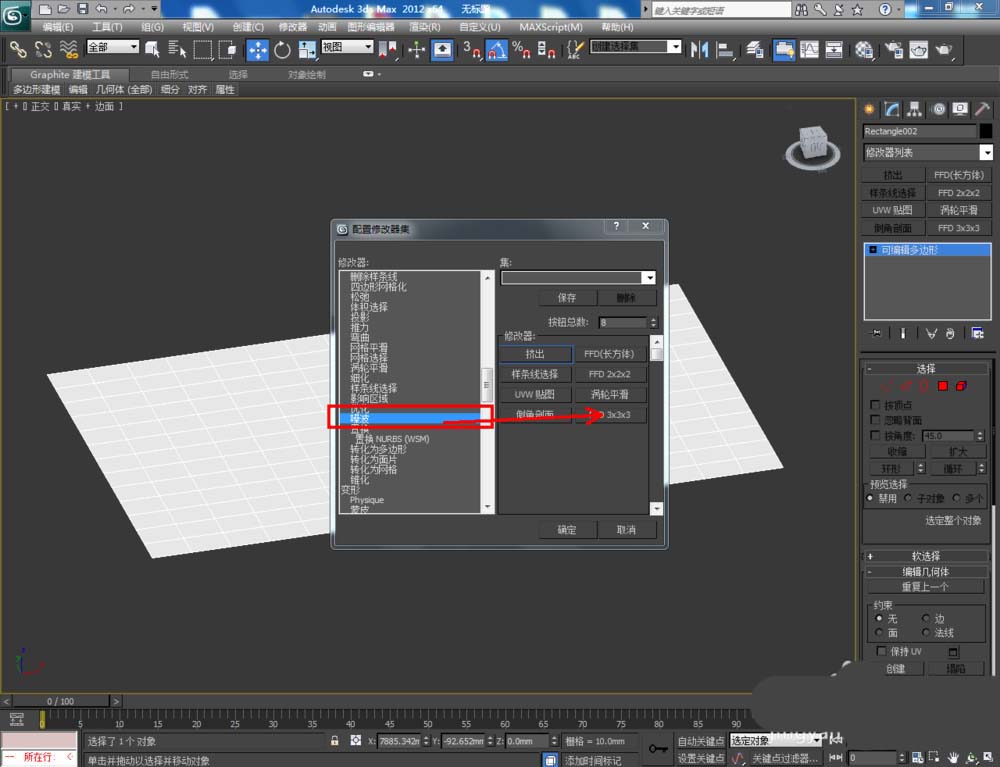
Task: Open the MAXScript(M) menu
Action: pos(550,27)
